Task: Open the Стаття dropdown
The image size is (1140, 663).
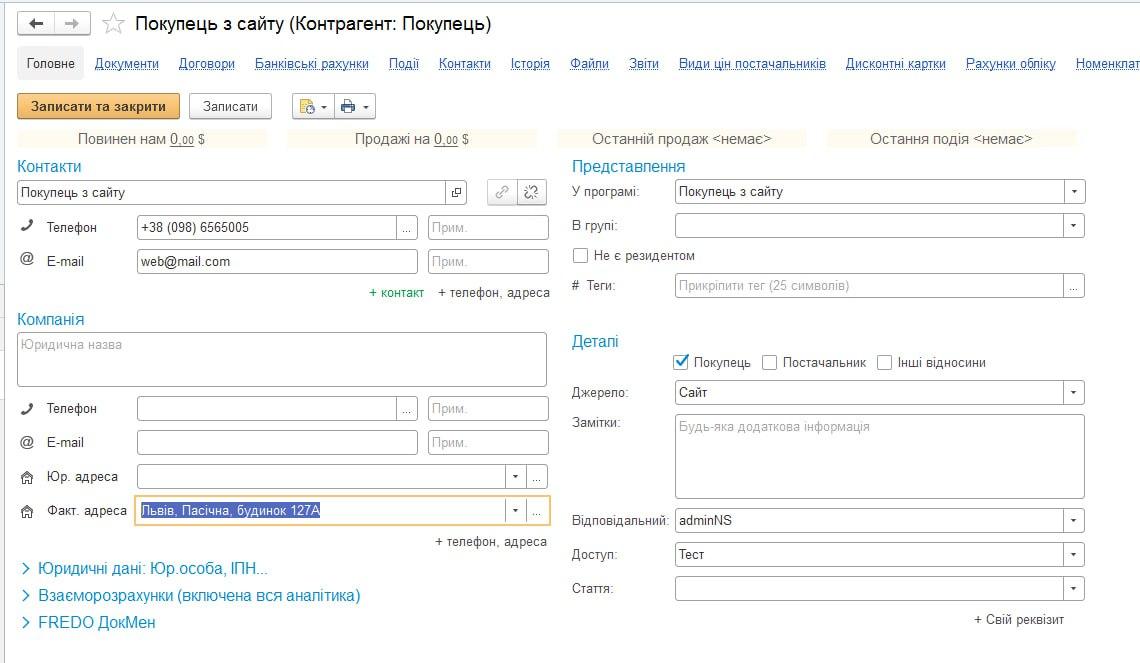Action: [x=1074, y=589]
